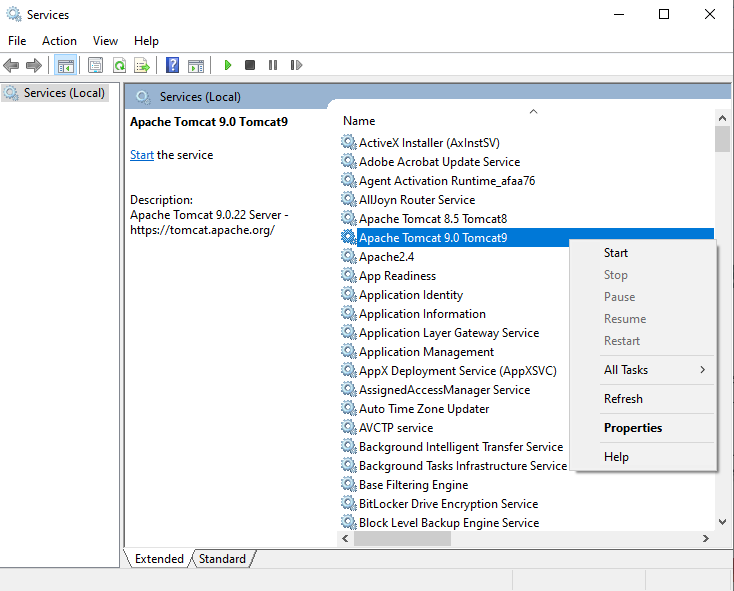Select Application Layer Gateway Service row
The image size is (734, 591).
point(449,333)
